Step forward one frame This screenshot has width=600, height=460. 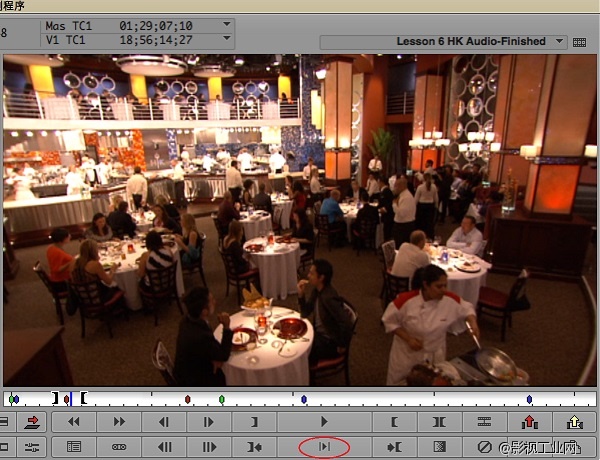coord(209,423)
